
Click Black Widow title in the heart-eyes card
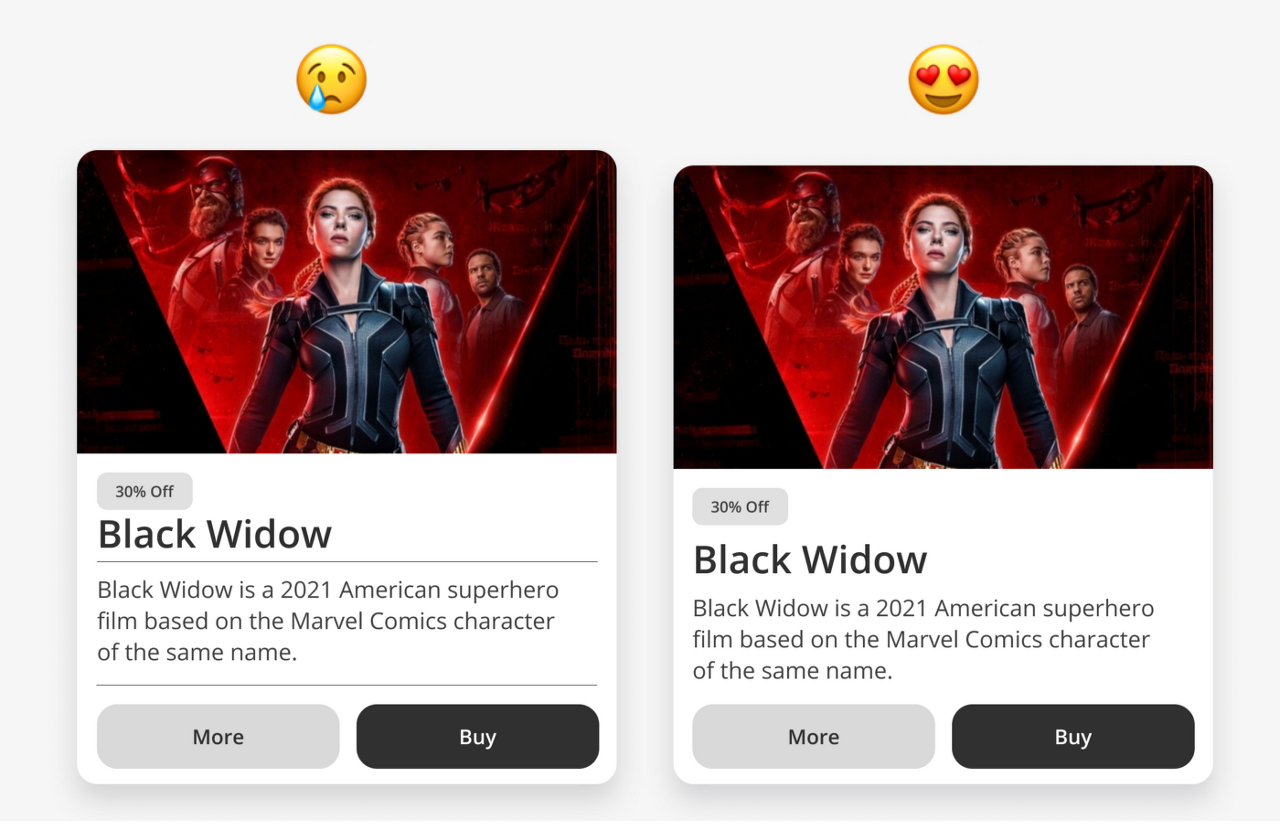810,559
